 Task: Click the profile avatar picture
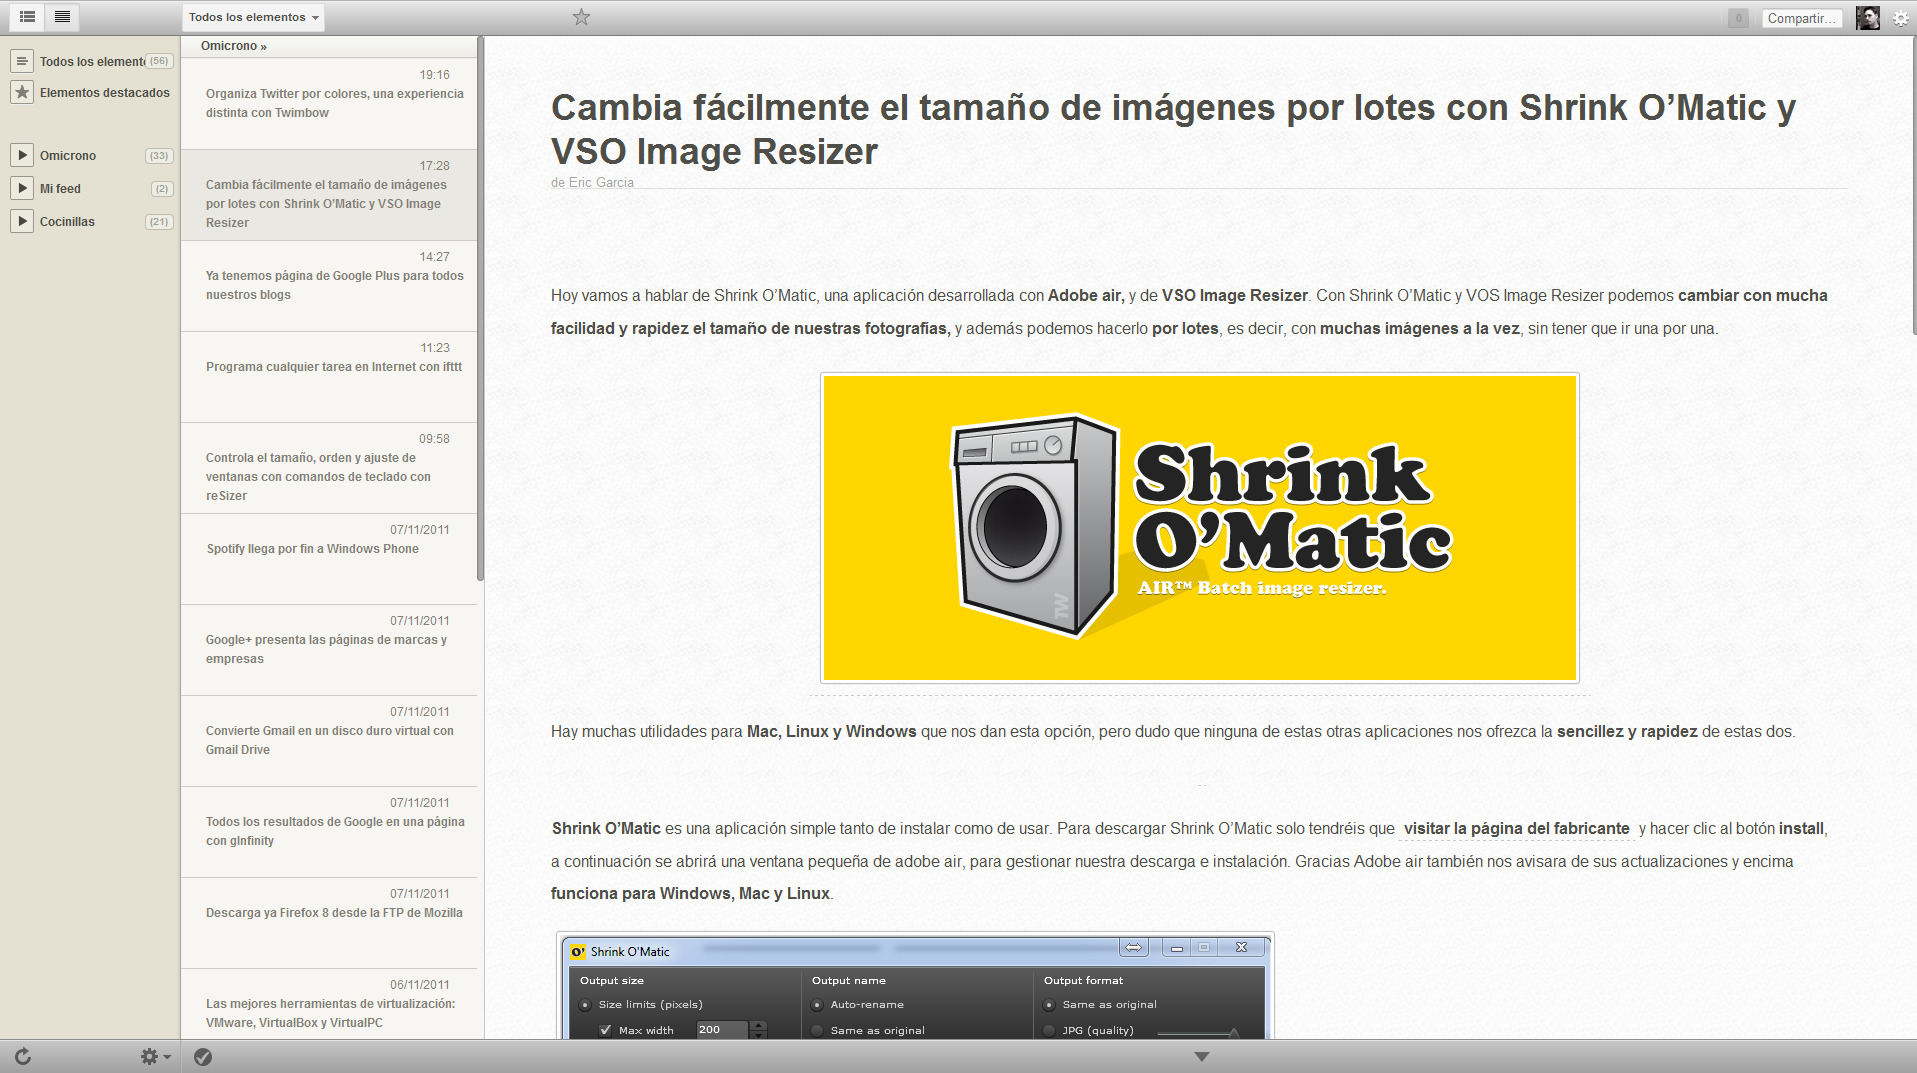[x=1867, y=17]
